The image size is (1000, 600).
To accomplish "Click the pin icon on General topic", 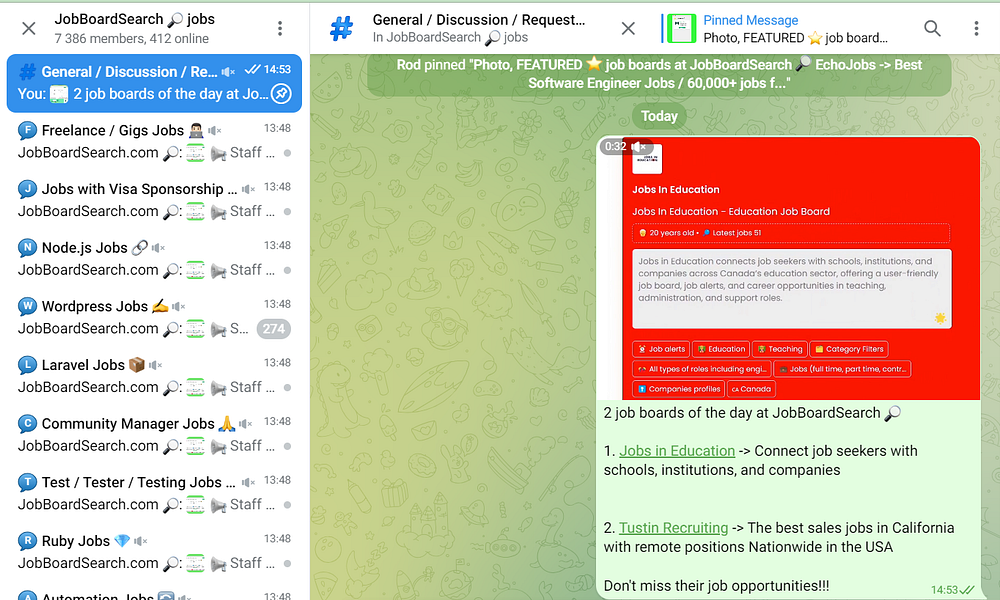I will click(281, 94).
